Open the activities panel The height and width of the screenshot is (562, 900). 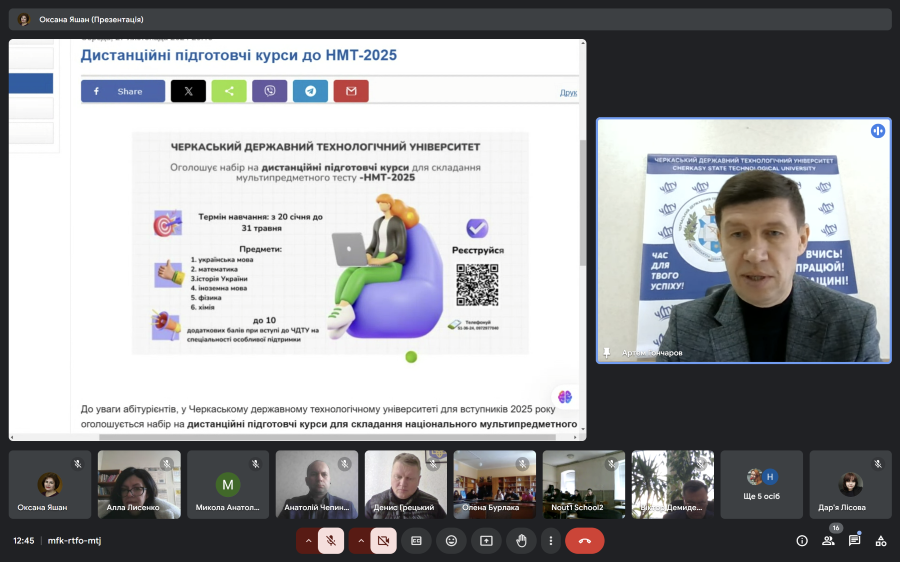click(880, 541)
